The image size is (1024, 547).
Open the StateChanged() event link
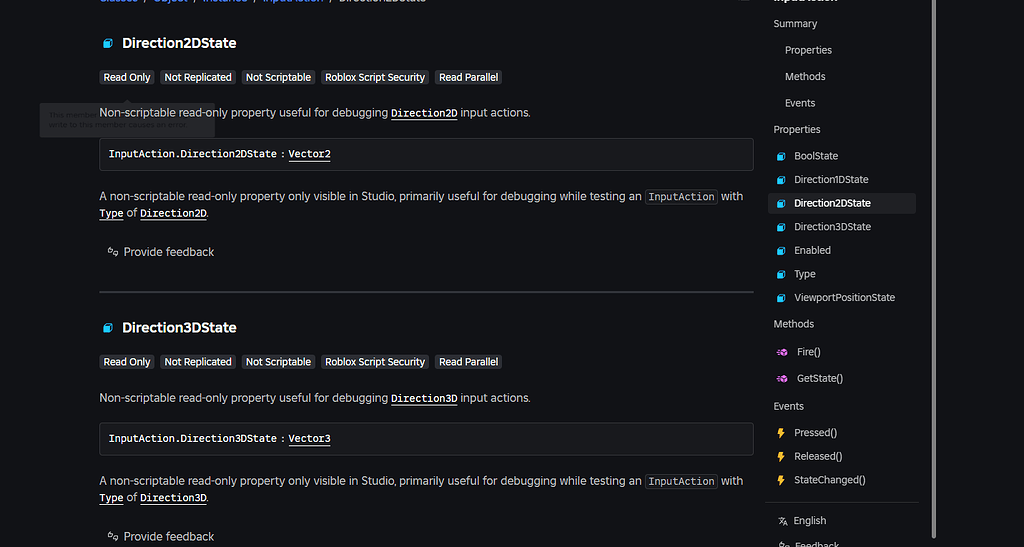(x=829, y=480)
